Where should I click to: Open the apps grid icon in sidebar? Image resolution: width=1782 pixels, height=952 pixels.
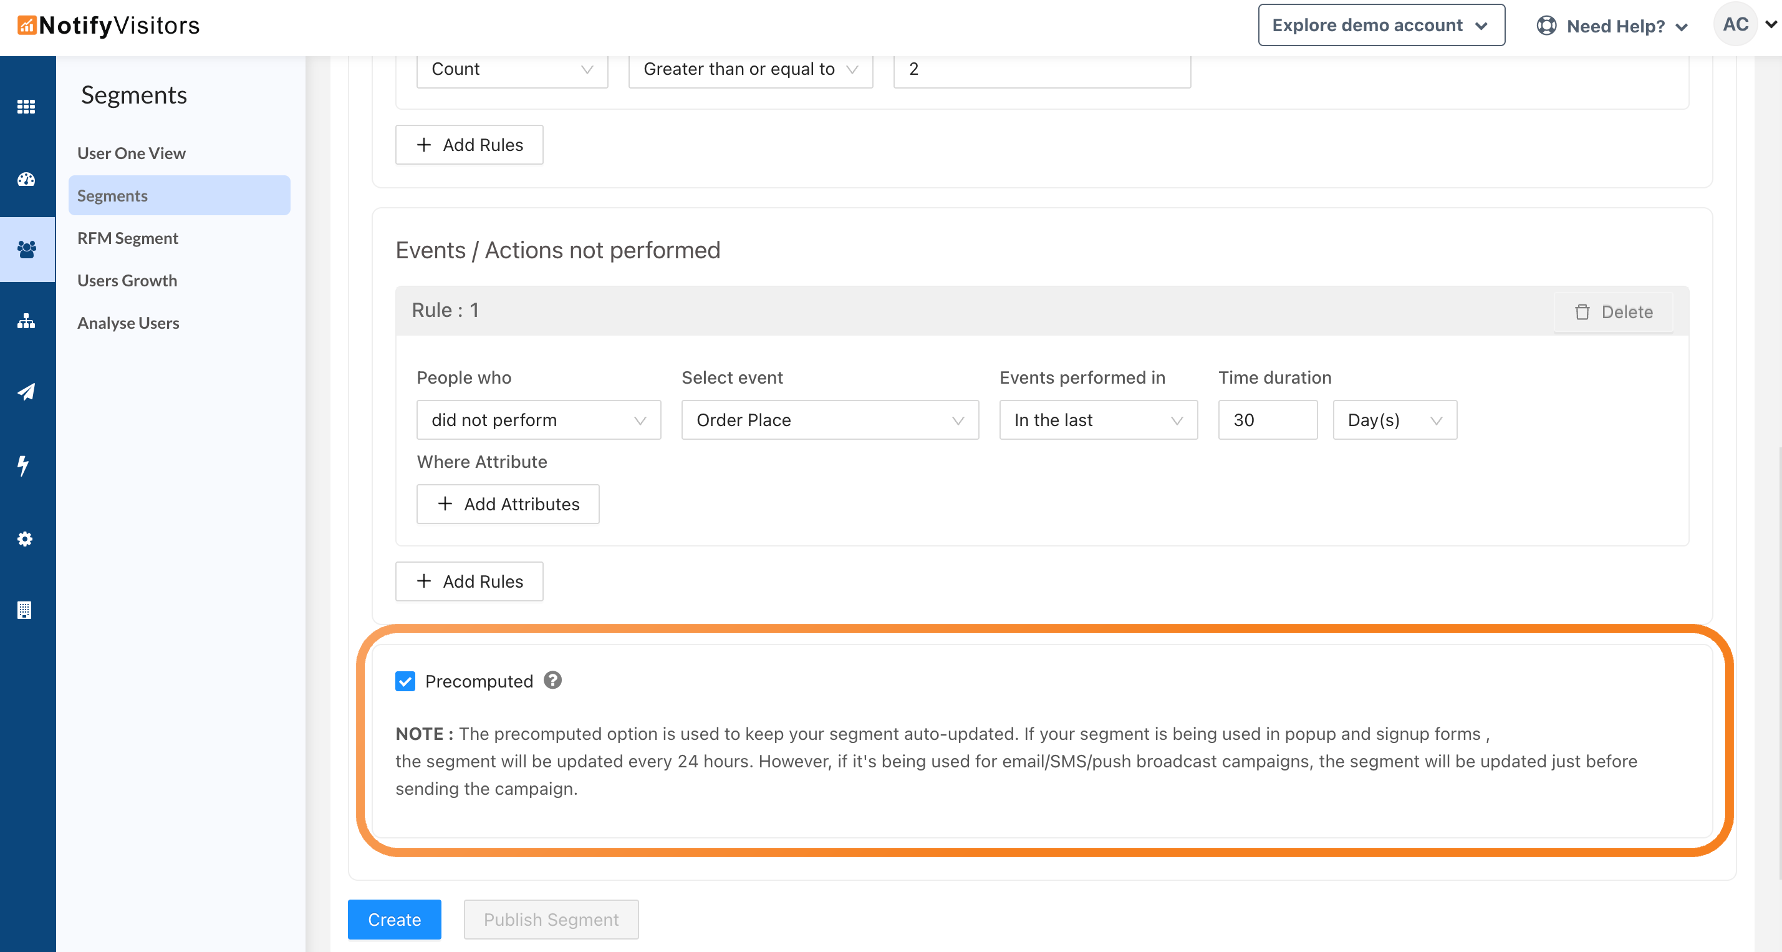pos(27,107)
